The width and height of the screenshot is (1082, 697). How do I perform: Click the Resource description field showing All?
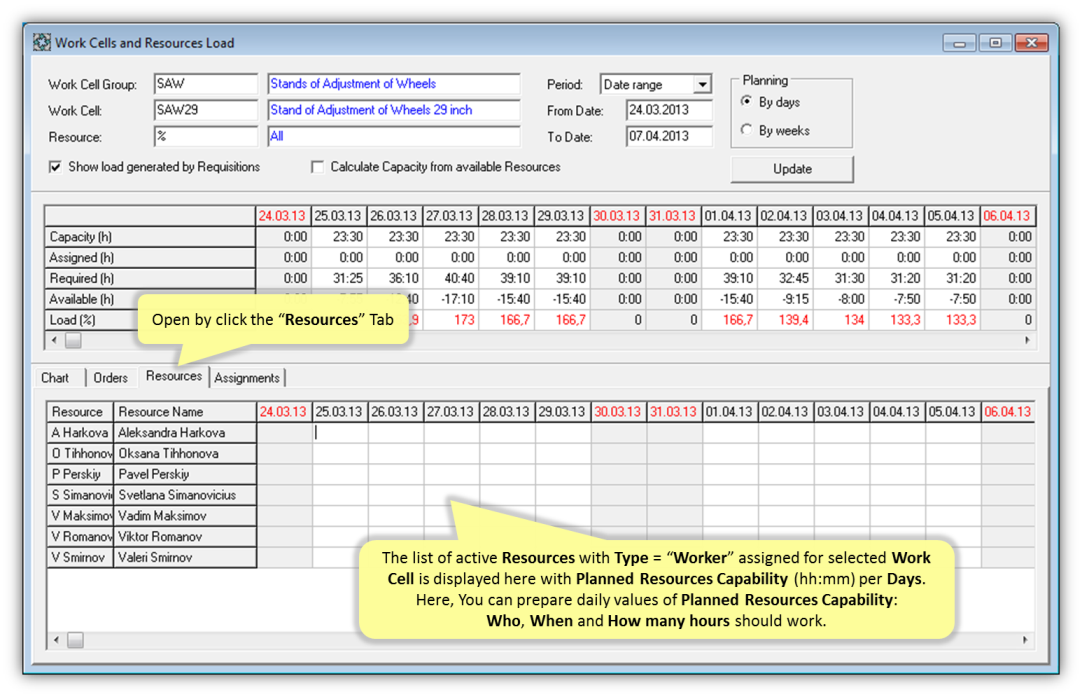coord(394,137)
